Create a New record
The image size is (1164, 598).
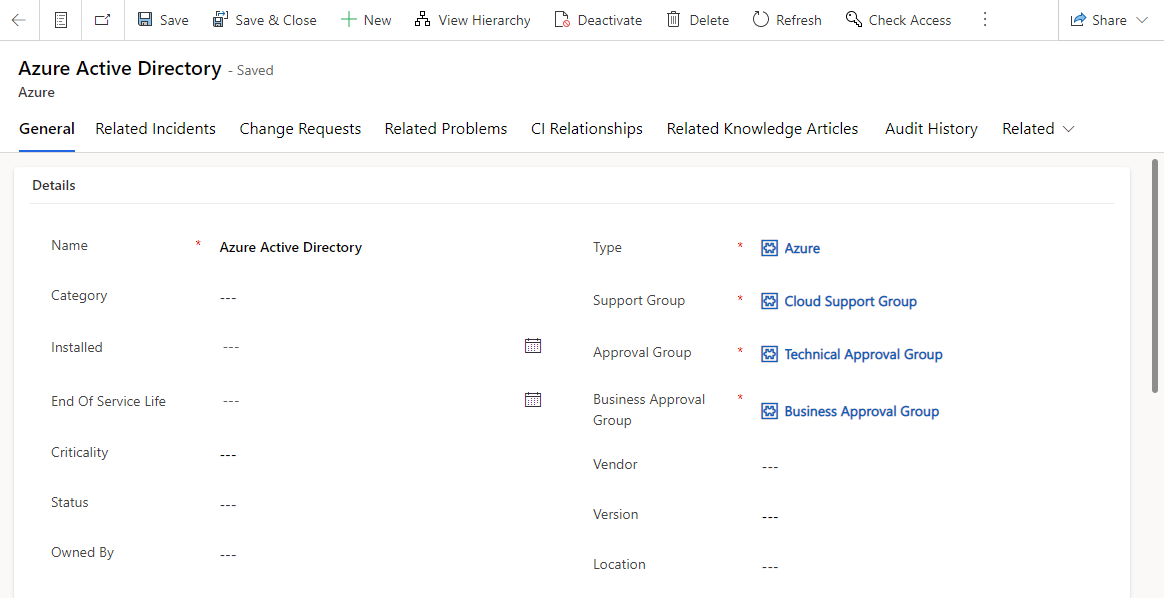point(366,20)
